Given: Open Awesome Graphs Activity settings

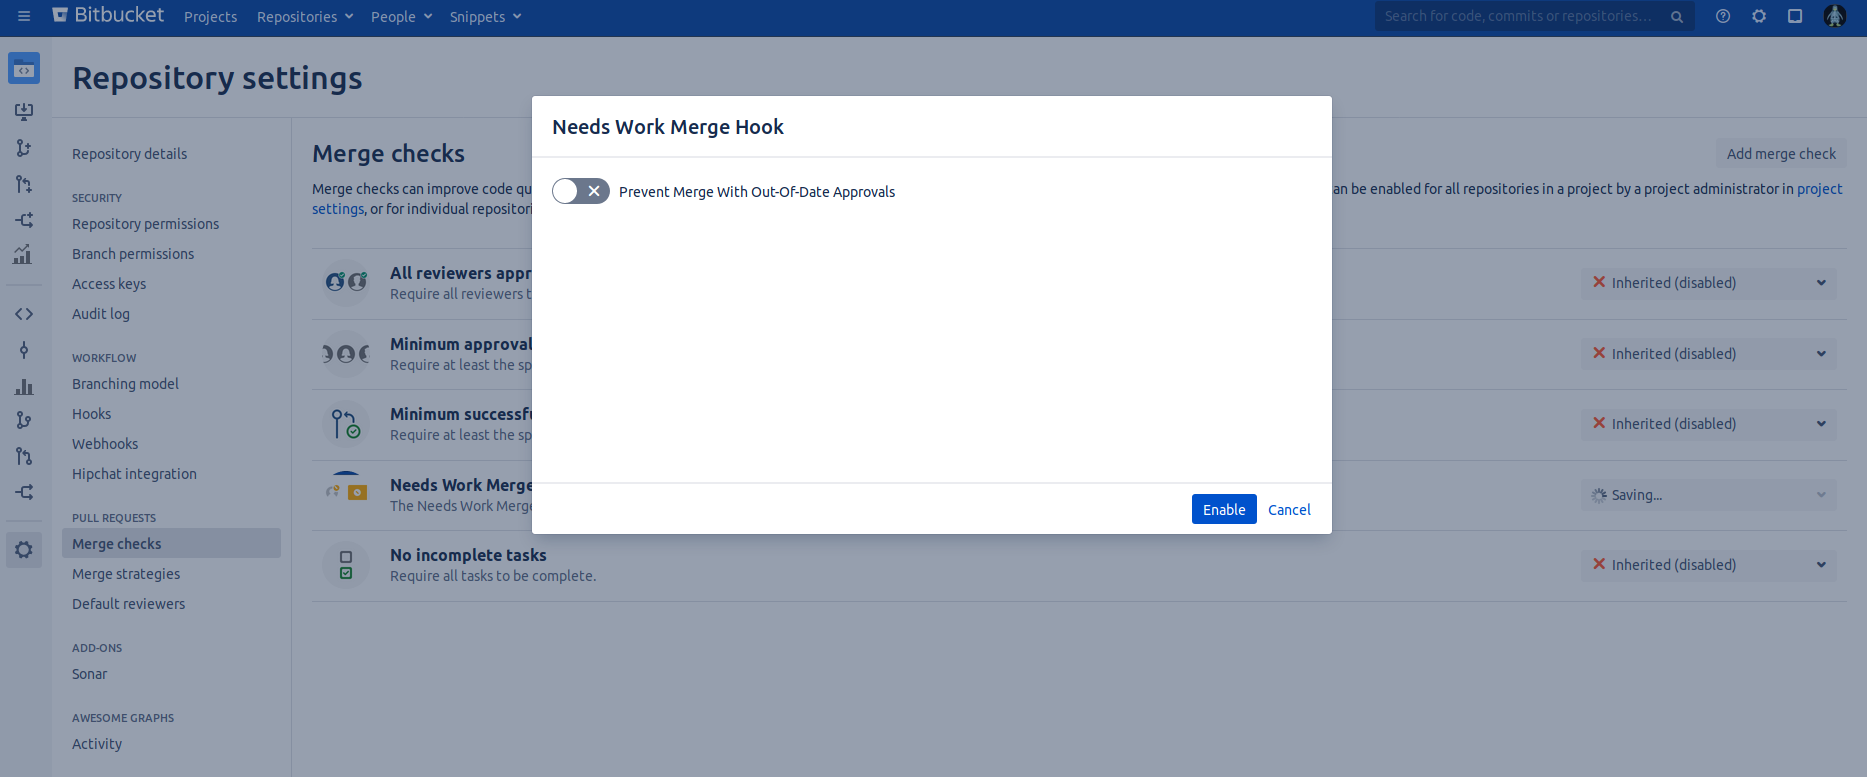Looking at the screenshot, I should tap(97, 744).
